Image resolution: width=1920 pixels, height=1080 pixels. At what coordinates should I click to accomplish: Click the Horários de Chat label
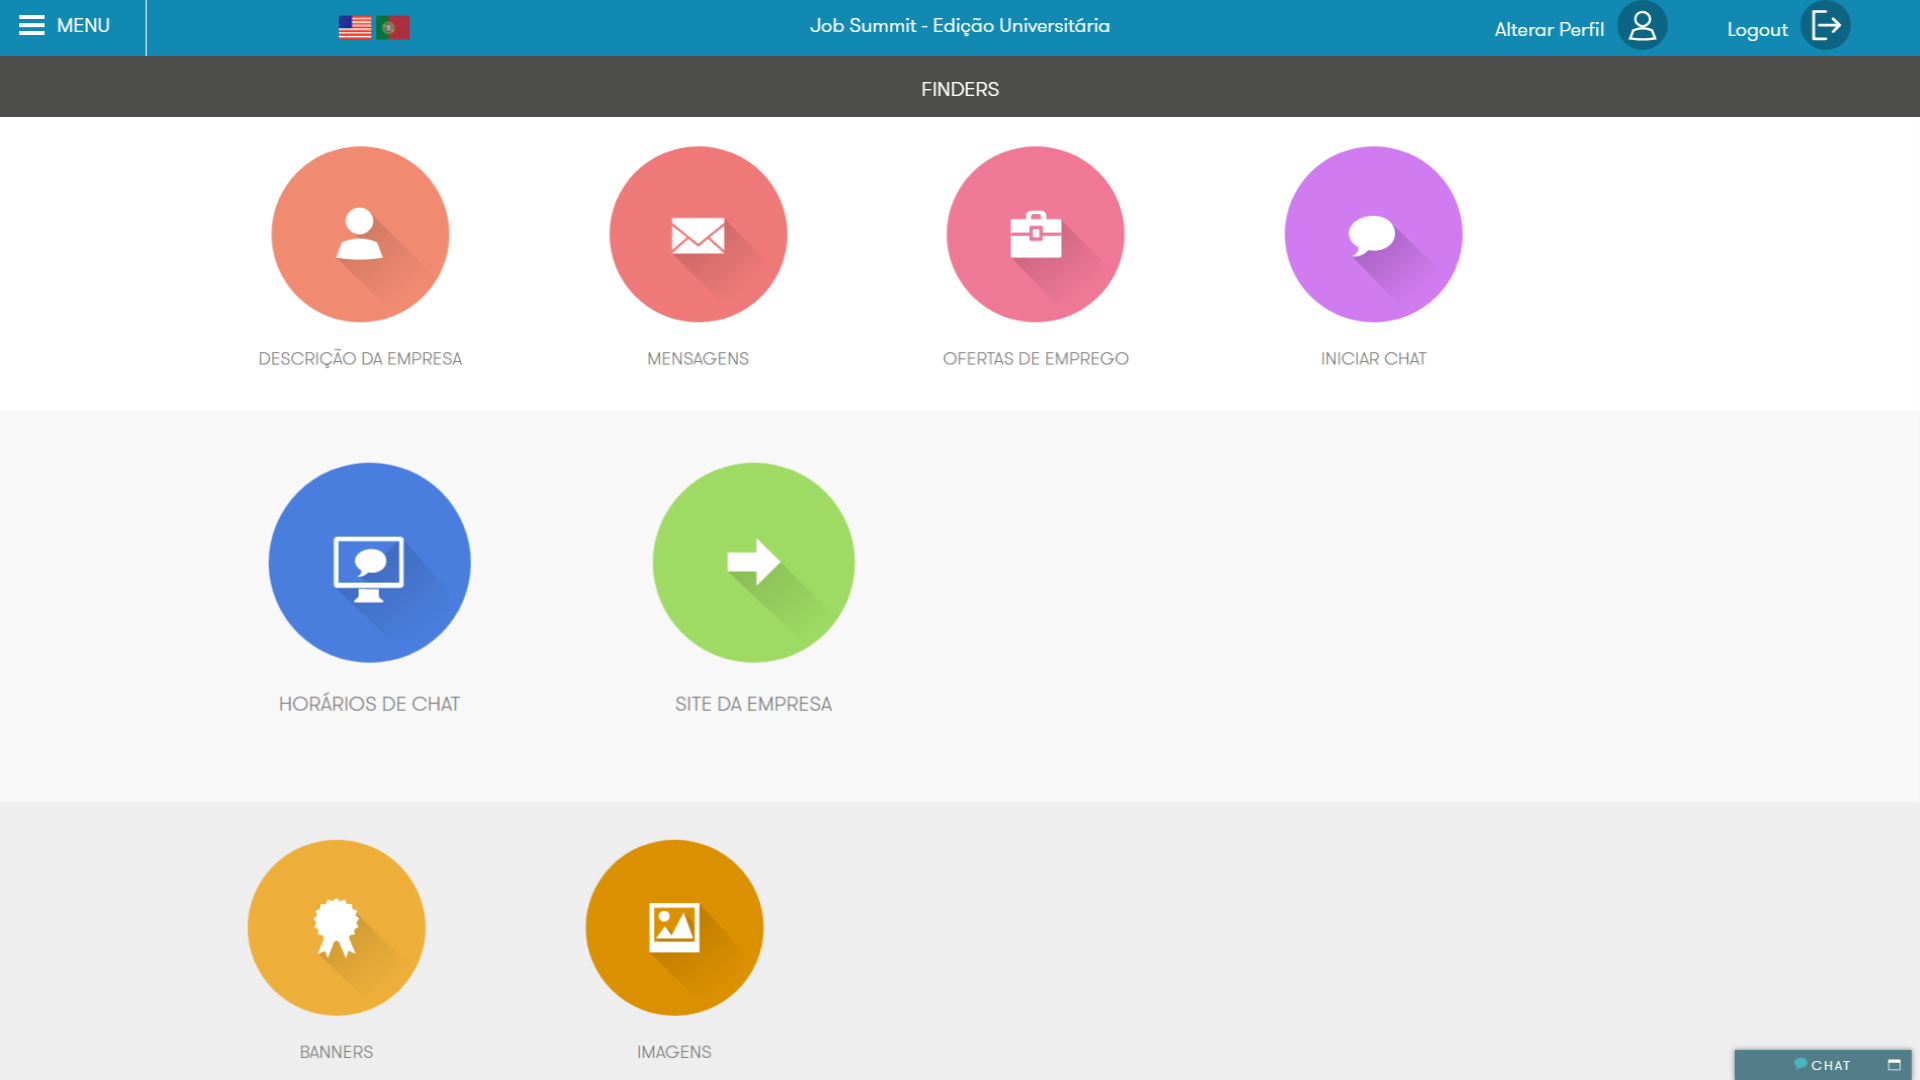[369, 704]
